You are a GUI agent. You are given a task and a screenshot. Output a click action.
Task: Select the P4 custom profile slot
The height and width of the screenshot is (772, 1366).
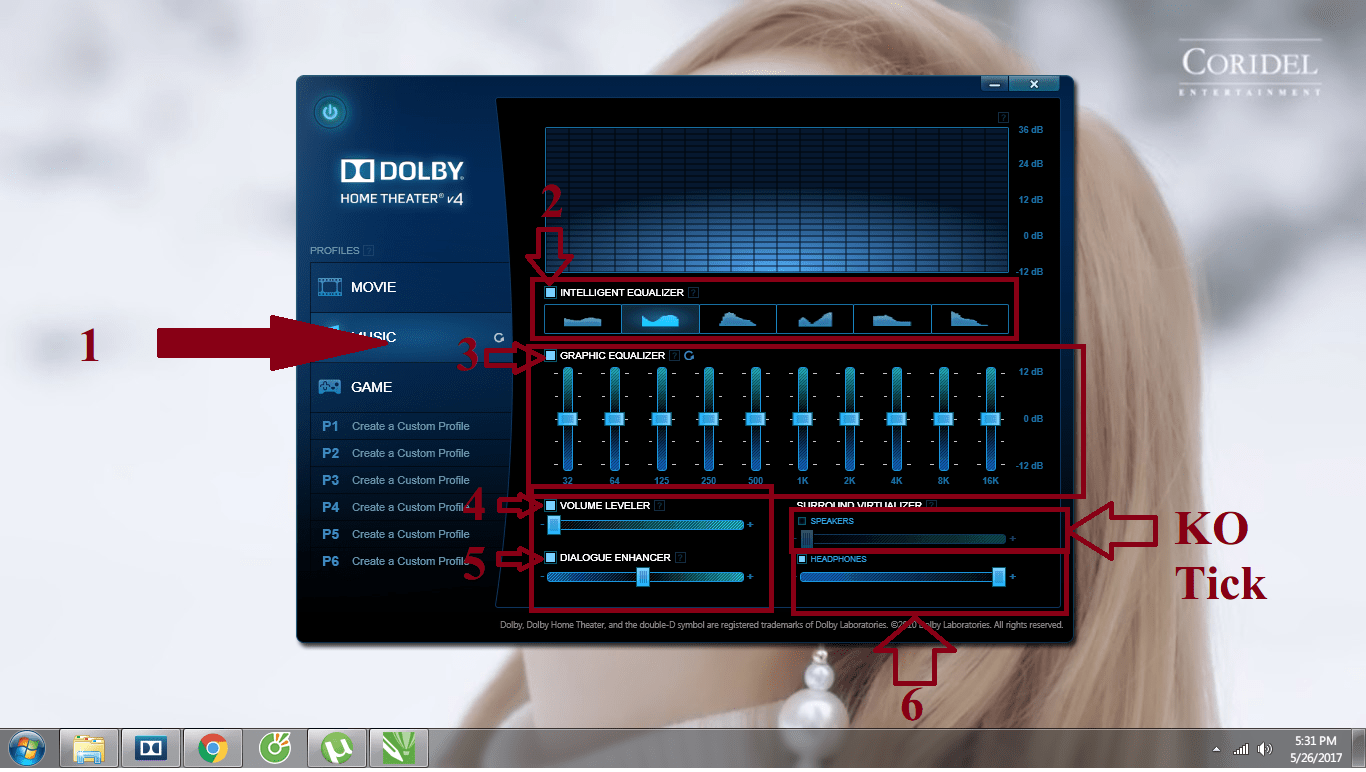[411, 507]
